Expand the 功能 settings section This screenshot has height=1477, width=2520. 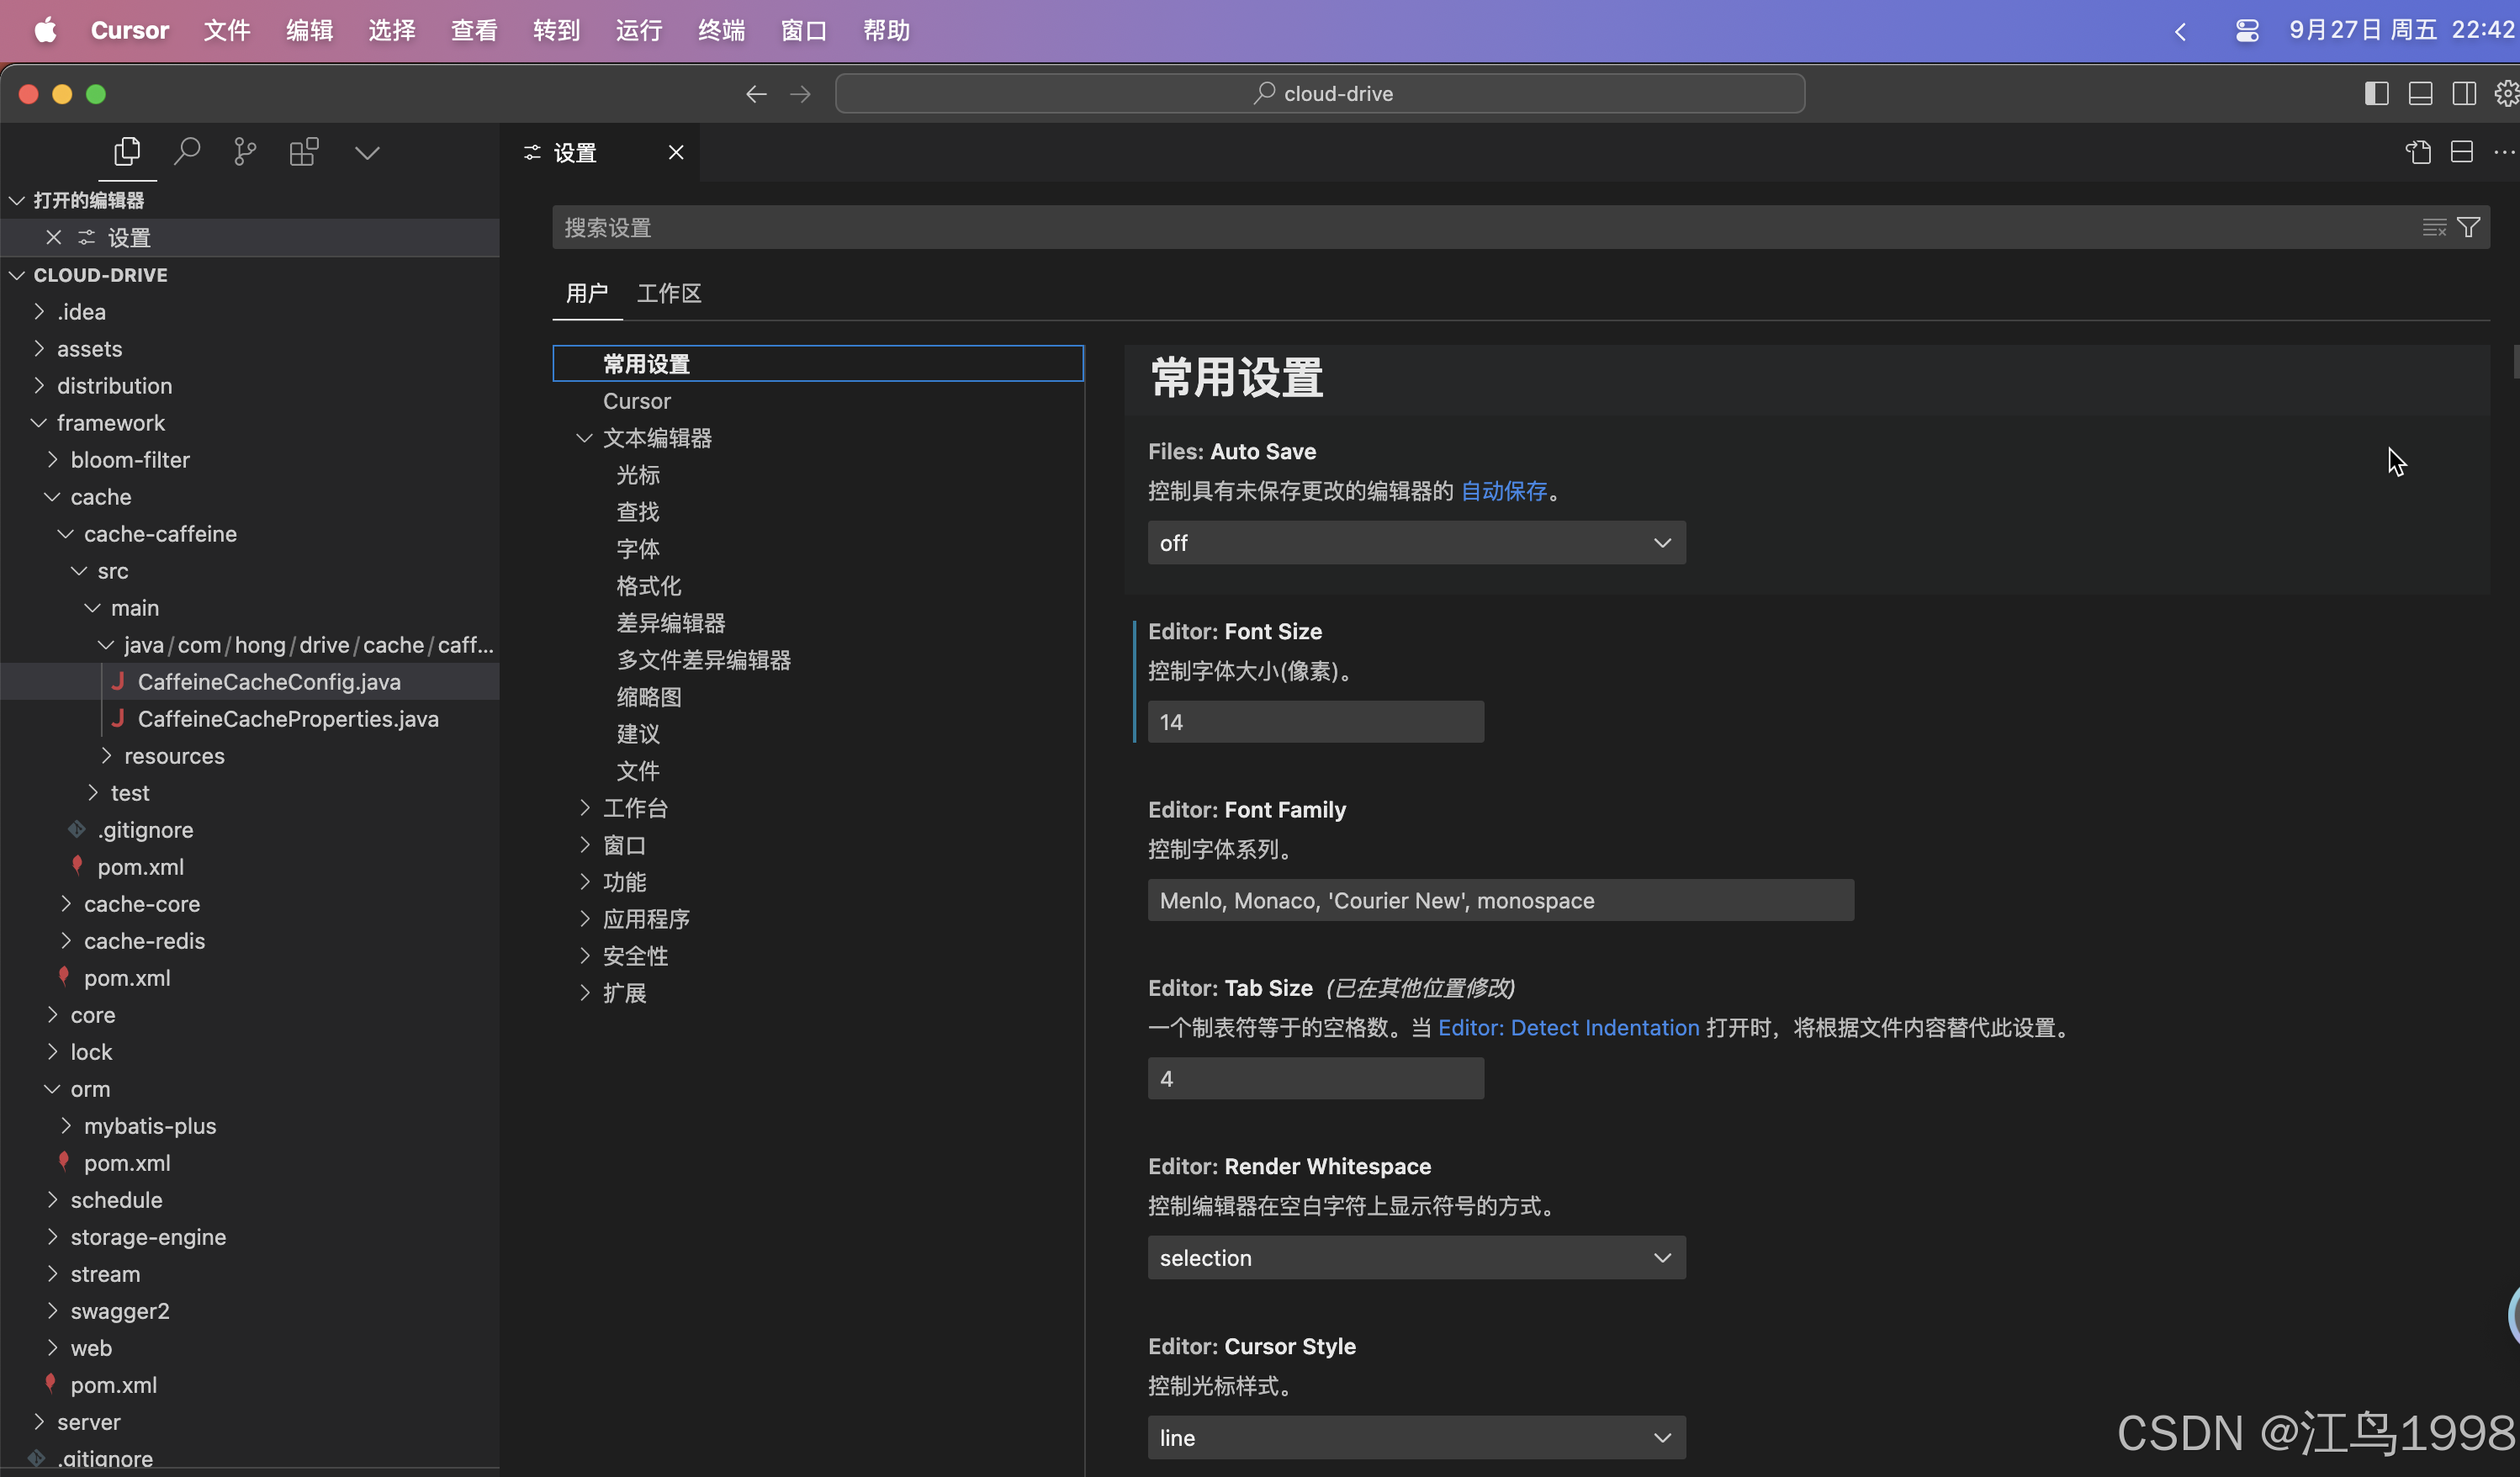585,882
